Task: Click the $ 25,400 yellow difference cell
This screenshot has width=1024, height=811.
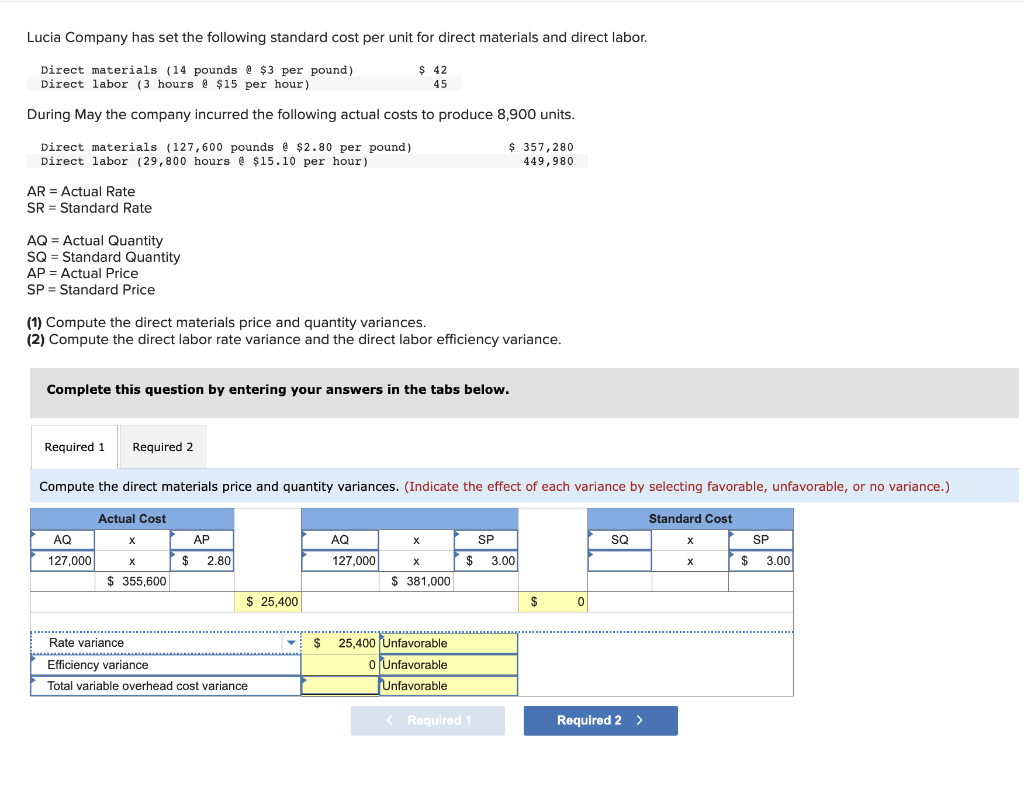Action: (268, 602)
